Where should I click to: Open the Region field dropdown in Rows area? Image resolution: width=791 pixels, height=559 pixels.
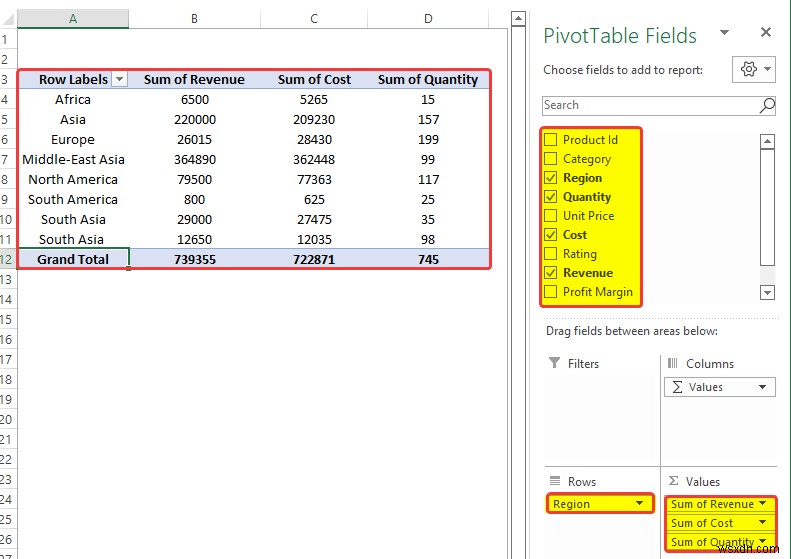tap(639, 504)
